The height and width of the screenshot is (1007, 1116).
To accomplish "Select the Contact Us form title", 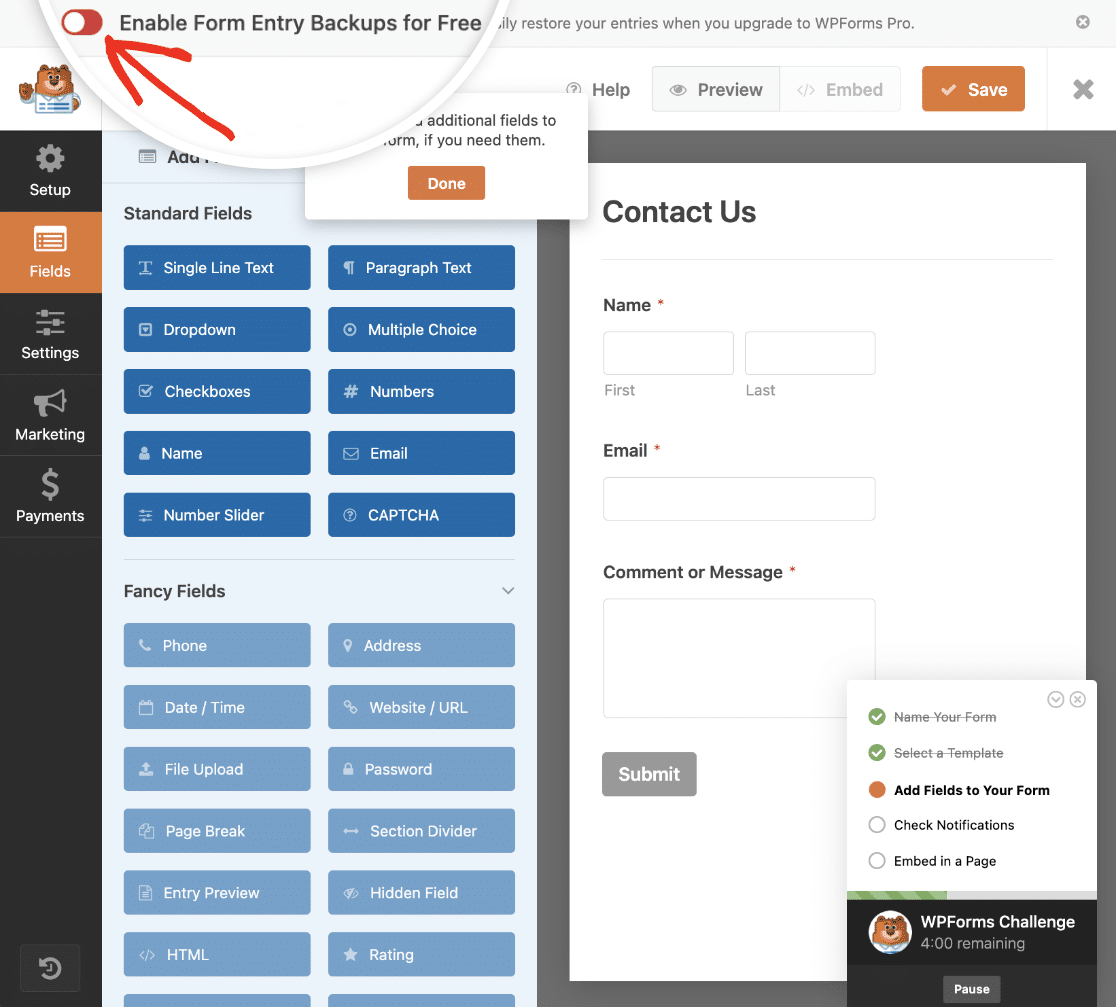I will point(679,212).
